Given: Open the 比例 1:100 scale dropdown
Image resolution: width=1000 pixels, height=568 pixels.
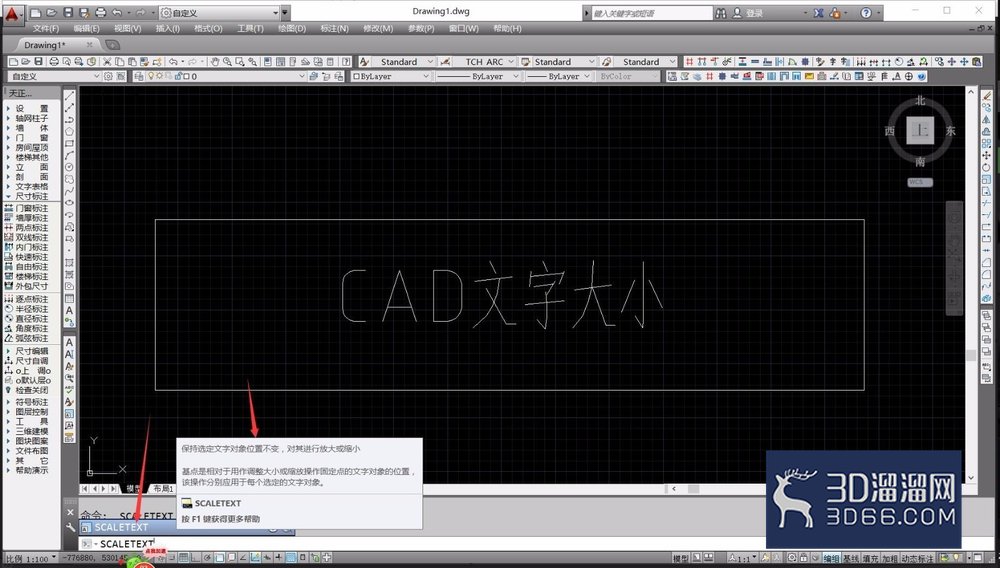Looking at the screenshot, I should pos(29,559).
